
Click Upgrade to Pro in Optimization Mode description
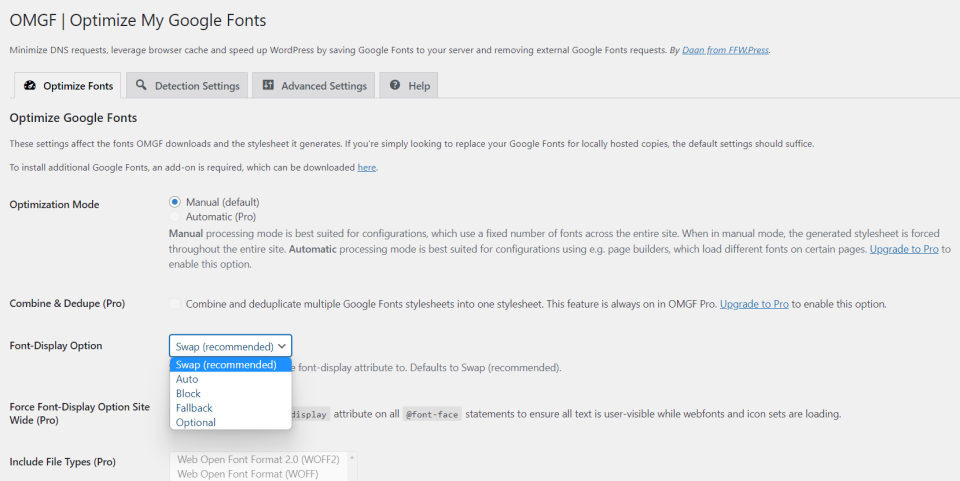click(x=904, y=249)
